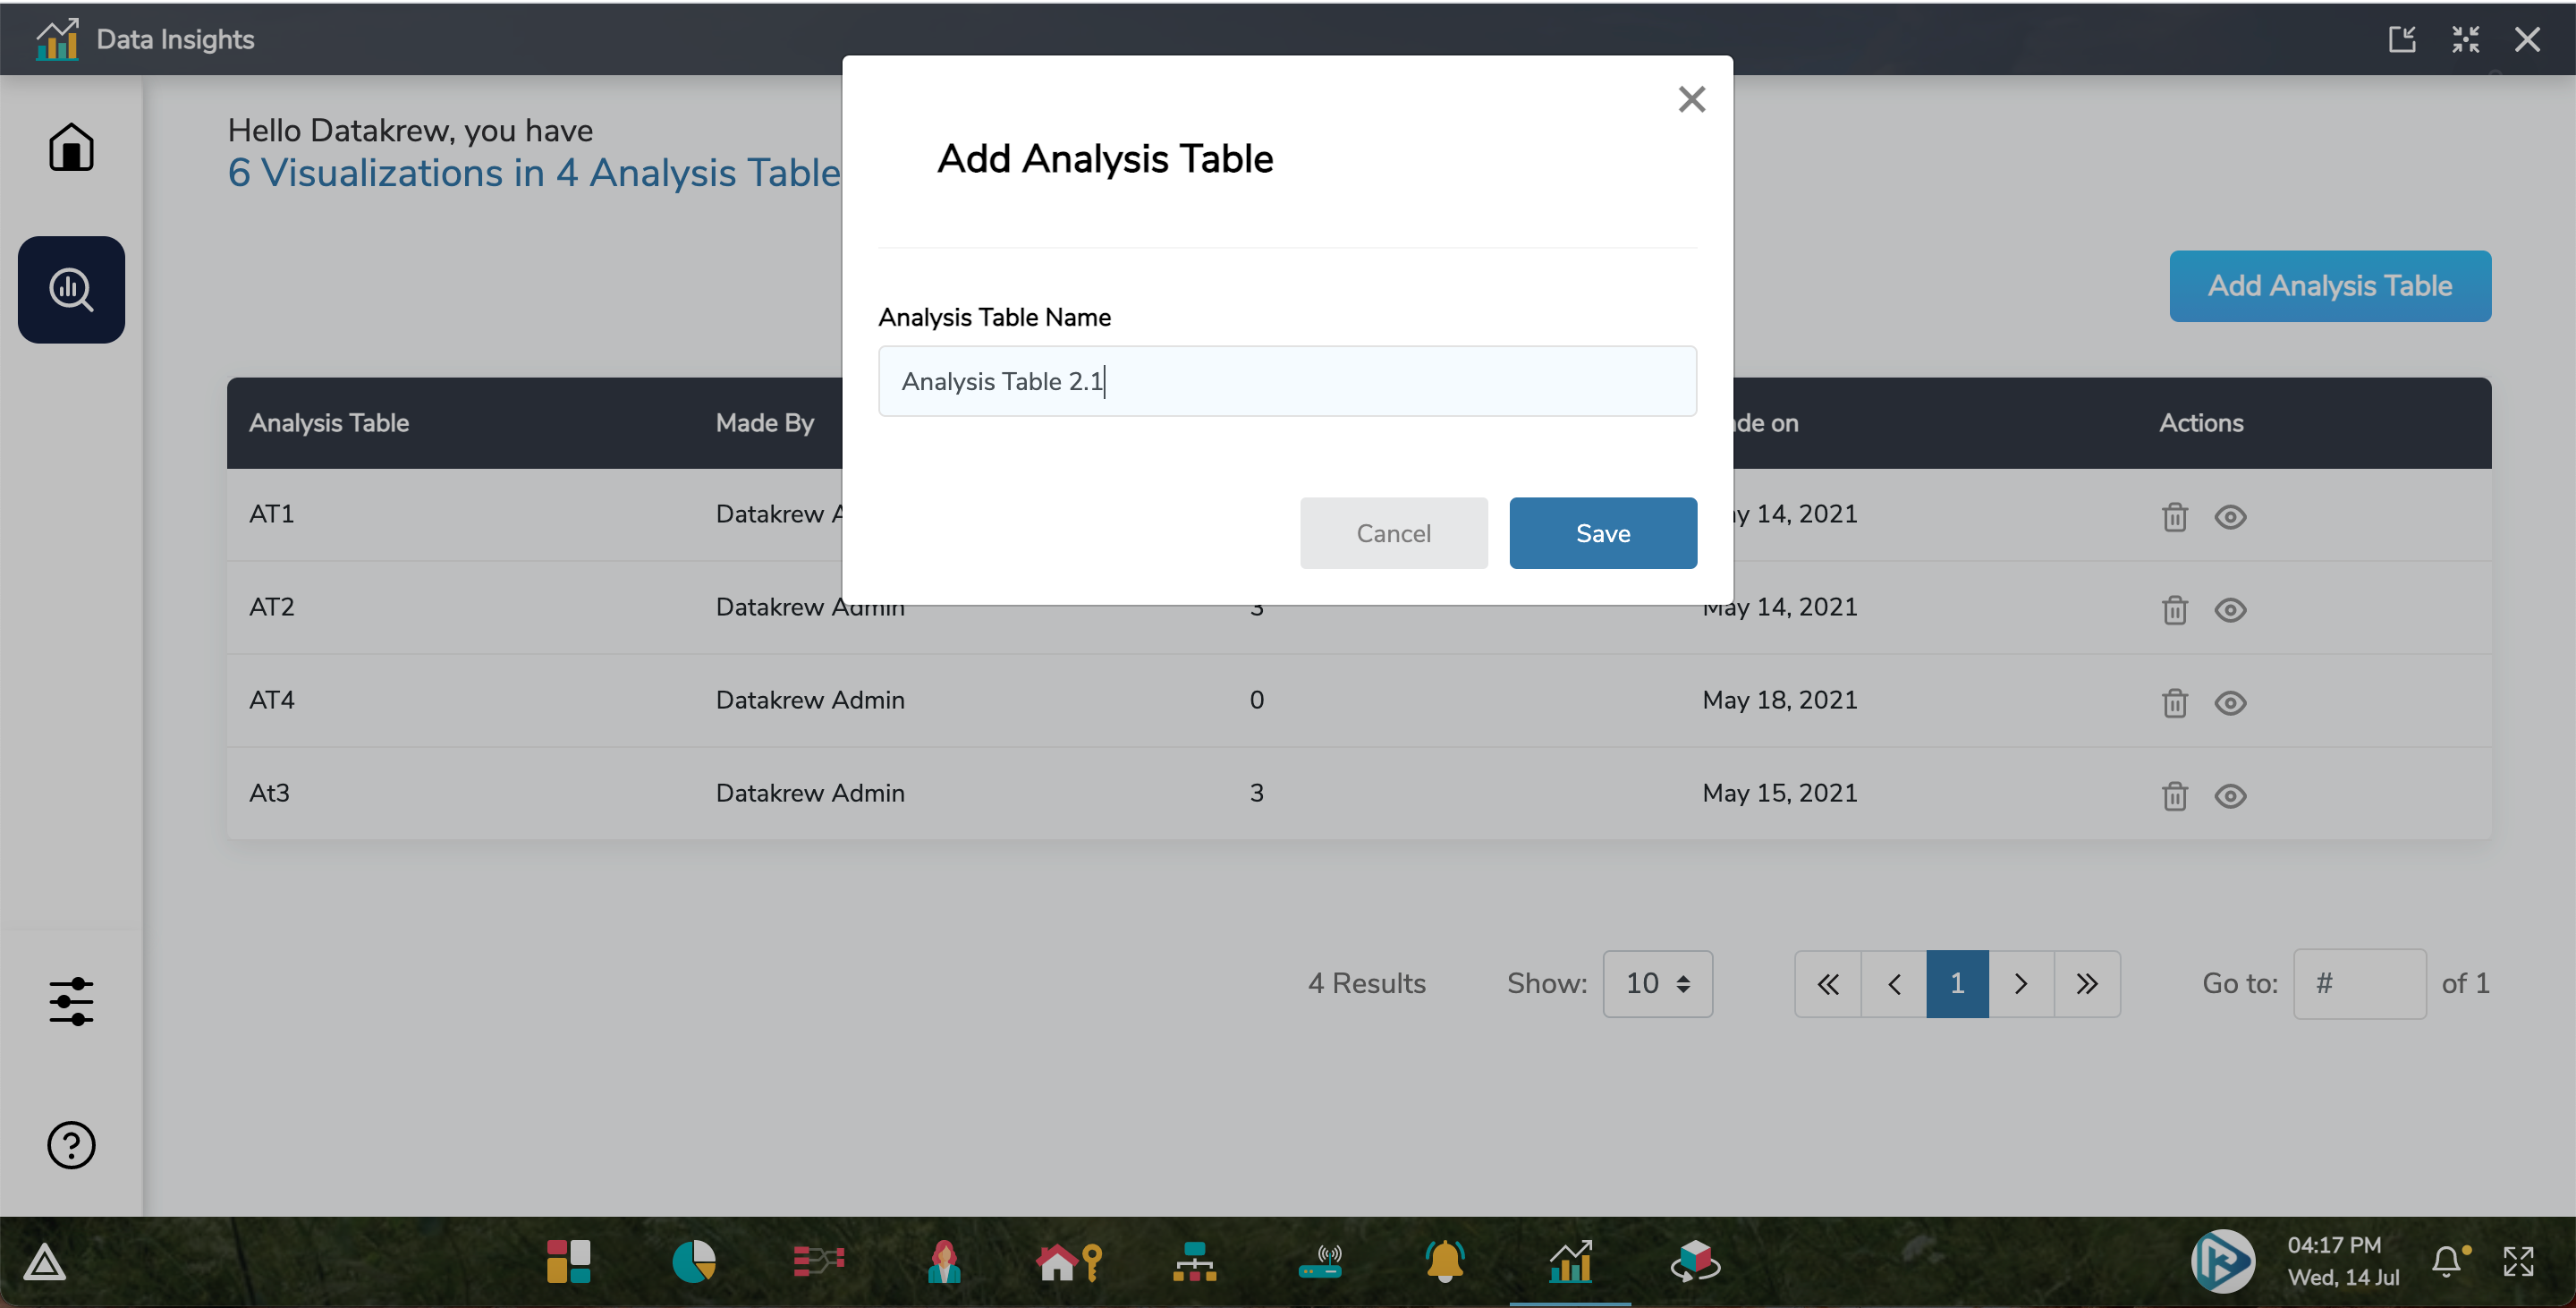Click the Data Insights app logo
2576x1308 pixels.
tap(57, 39)
